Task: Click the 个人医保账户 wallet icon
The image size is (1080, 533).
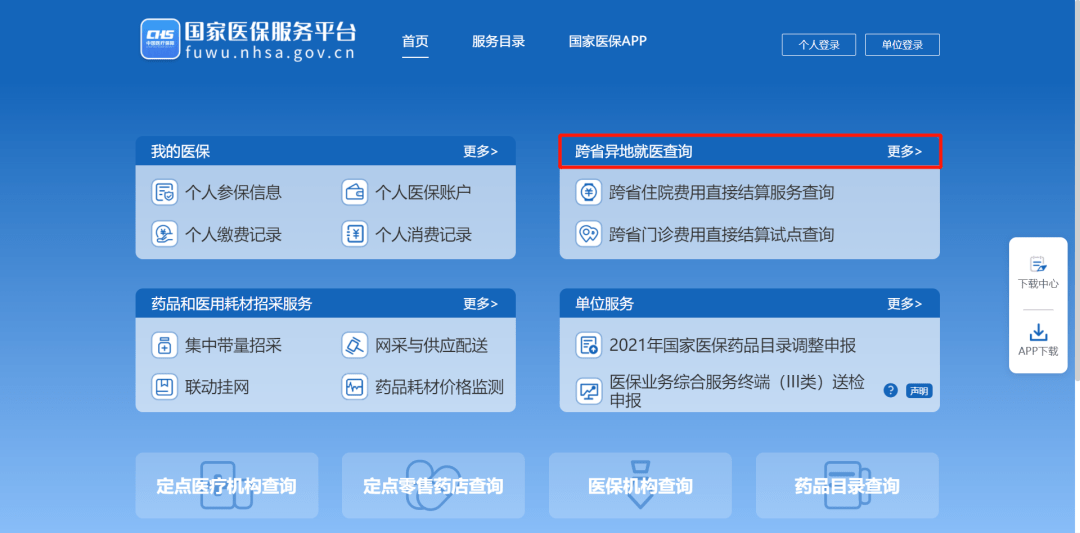Action: 355,192
